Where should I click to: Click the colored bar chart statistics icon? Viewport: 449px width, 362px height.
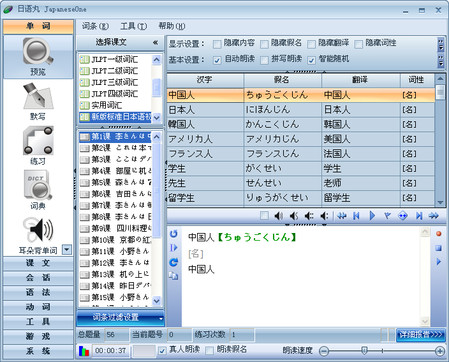84,351
